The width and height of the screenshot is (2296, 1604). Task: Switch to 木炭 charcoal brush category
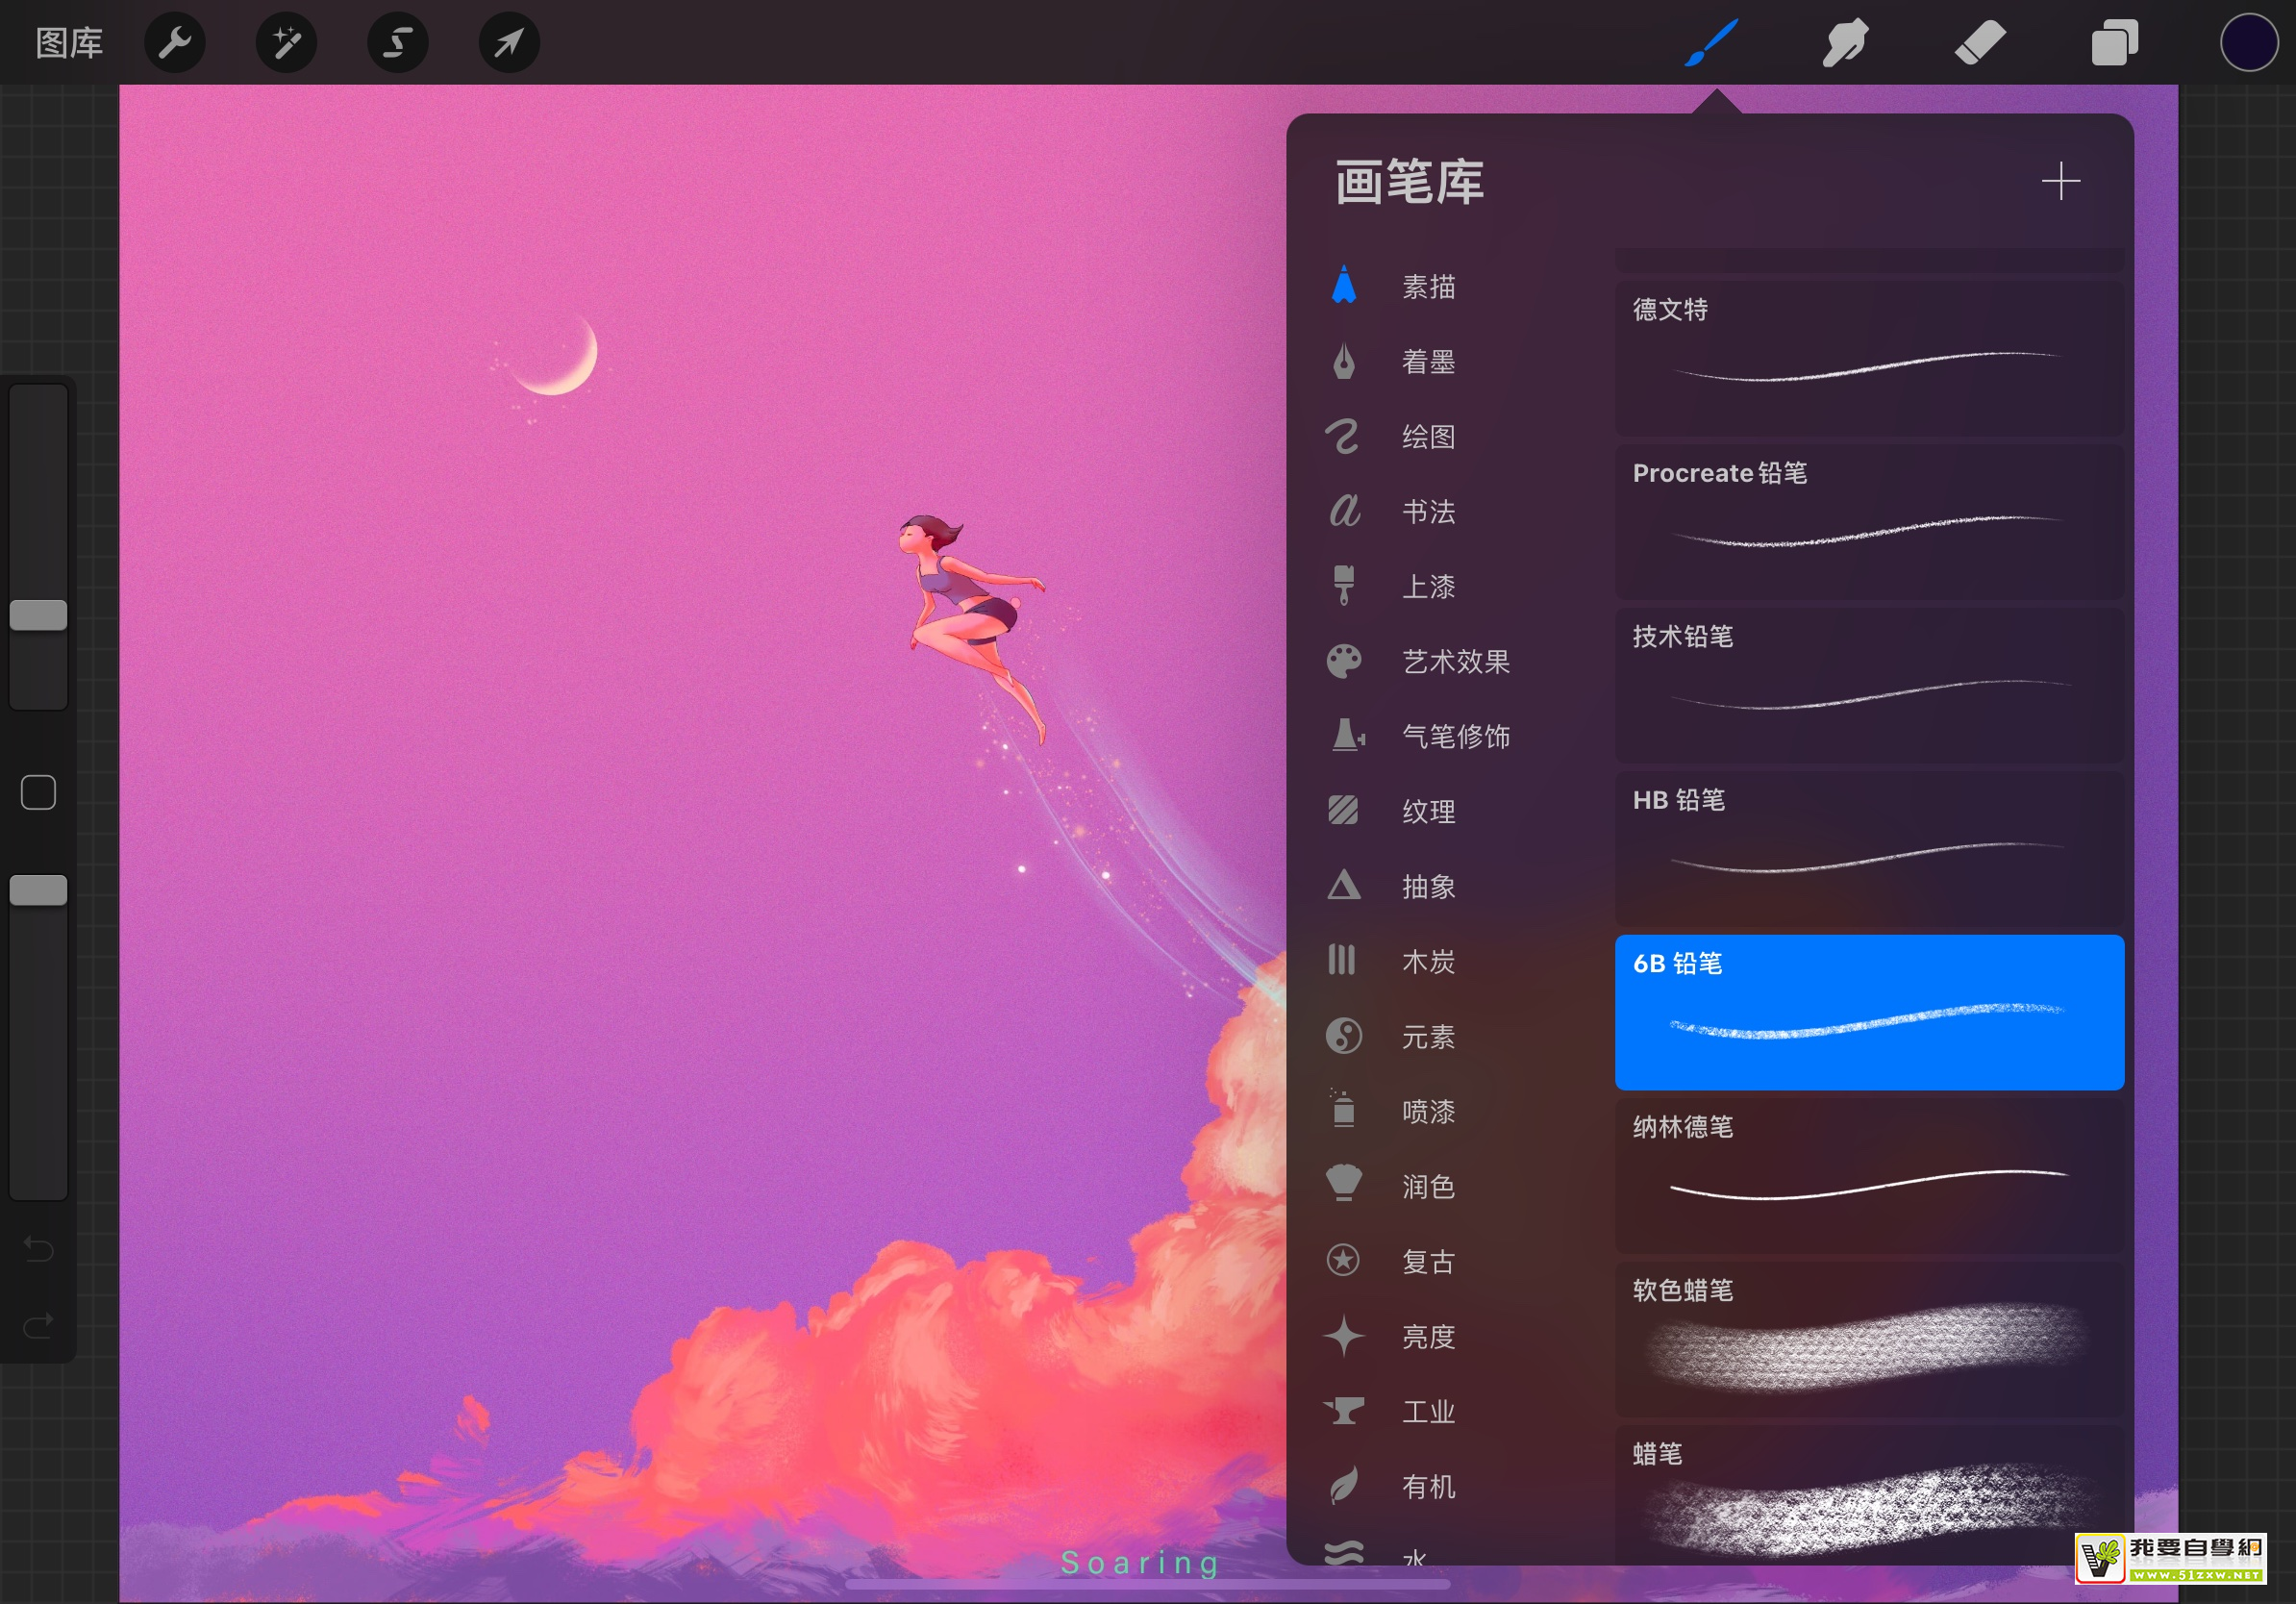pos(1427,962)
